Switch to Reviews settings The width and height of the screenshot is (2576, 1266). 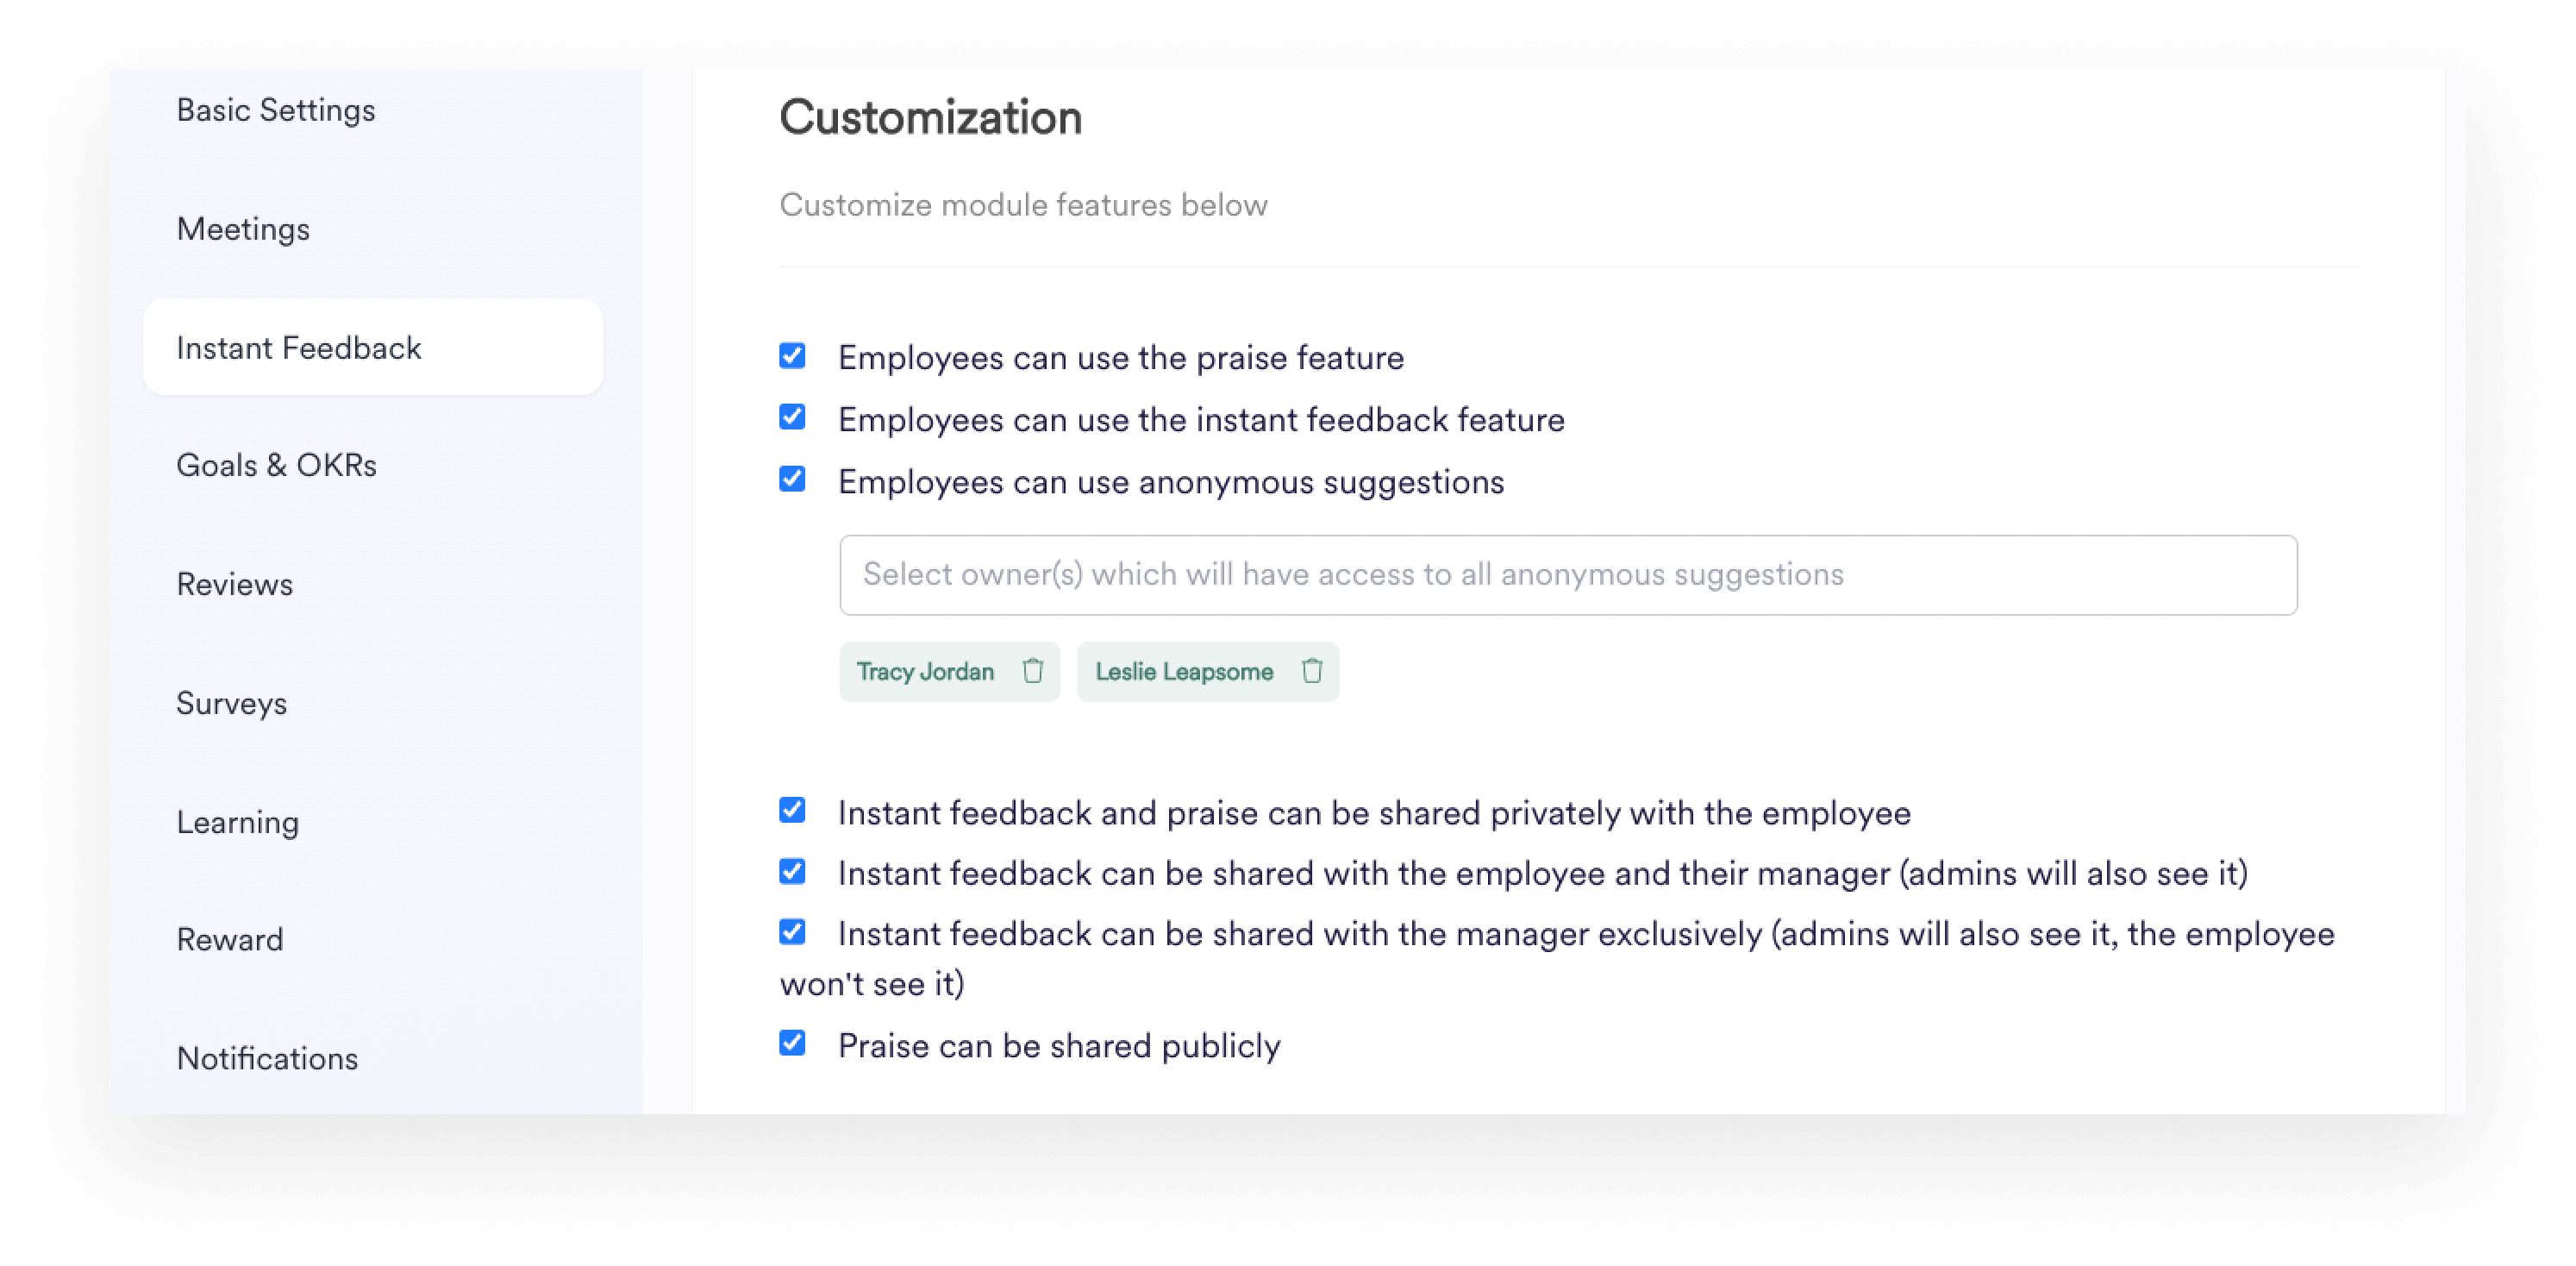click(235, 584)
